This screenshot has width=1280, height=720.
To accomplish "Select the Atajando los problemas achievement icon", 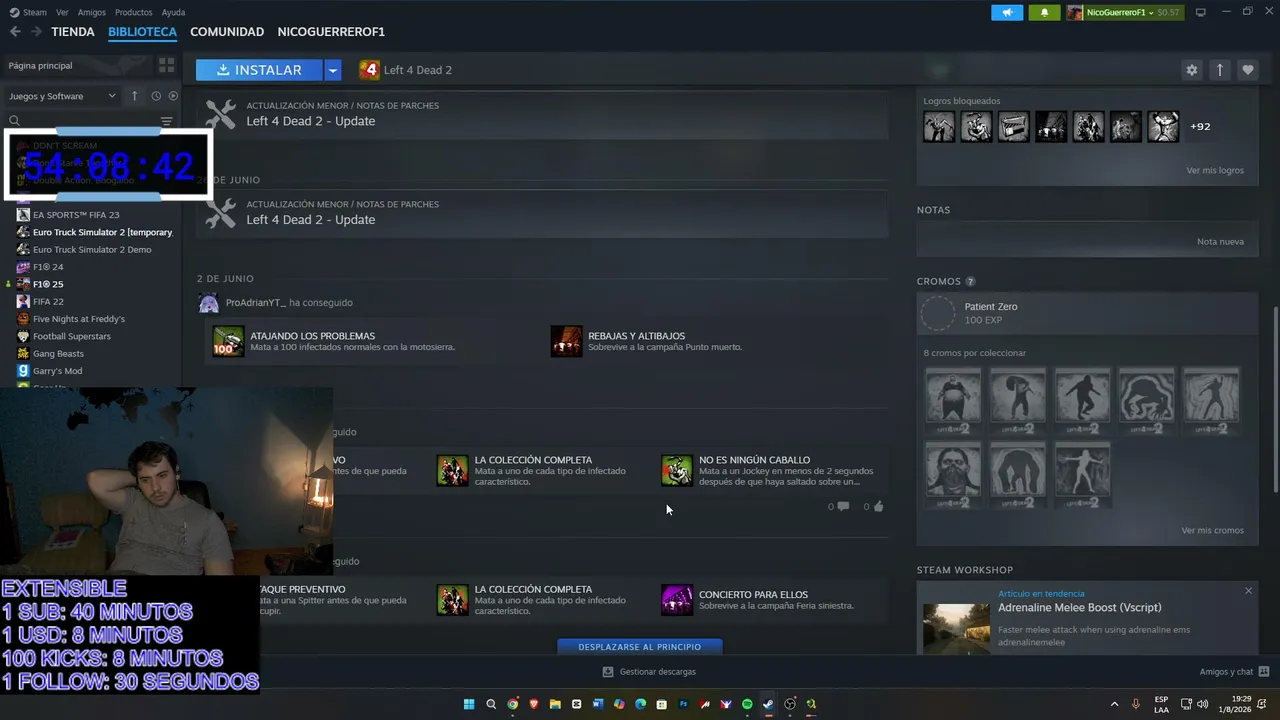I will (x=228, y=341).
